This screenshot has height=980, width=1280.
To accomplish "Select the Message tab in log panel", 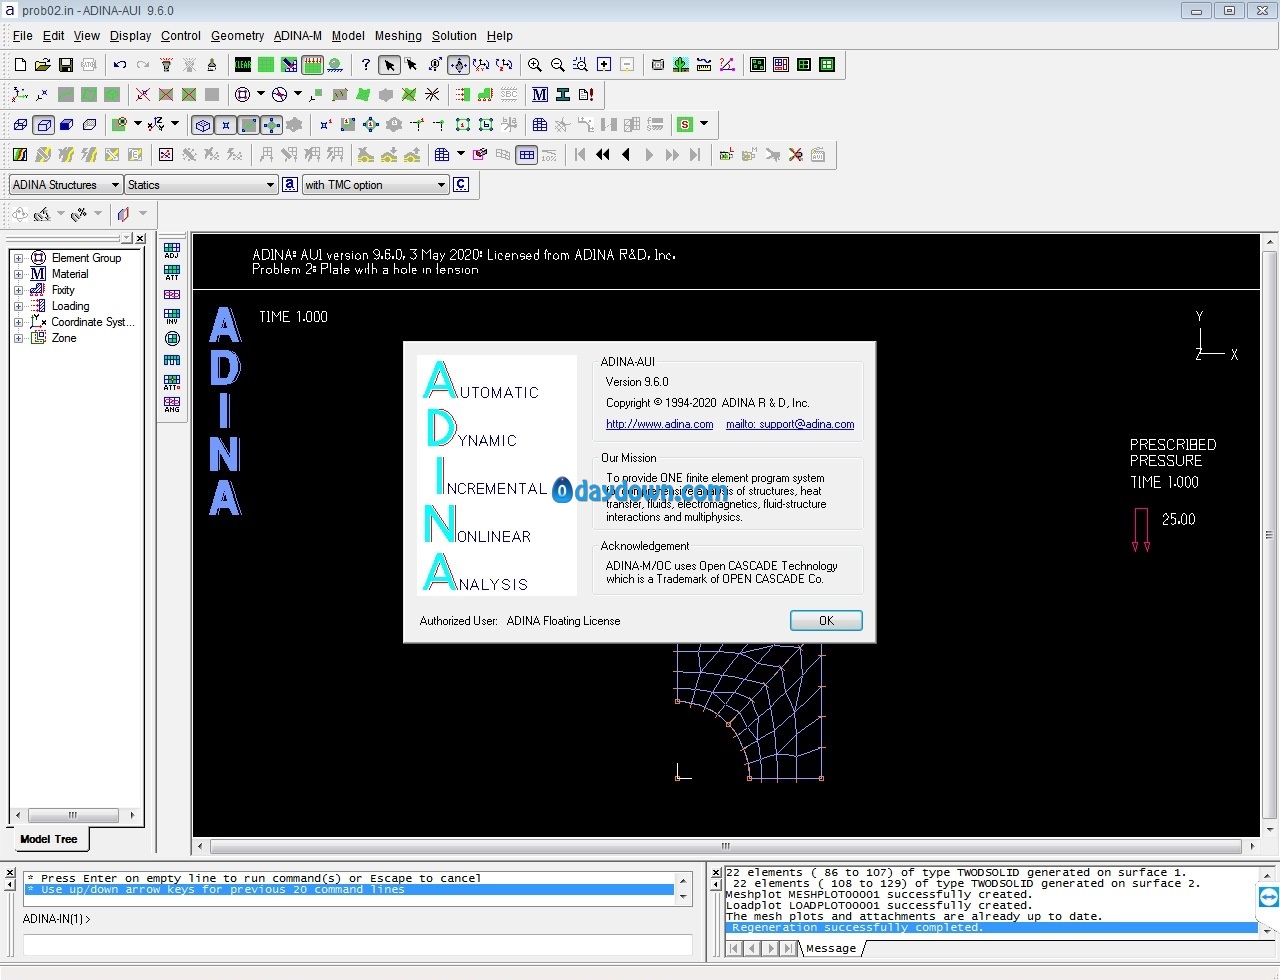I will (831, 948).
